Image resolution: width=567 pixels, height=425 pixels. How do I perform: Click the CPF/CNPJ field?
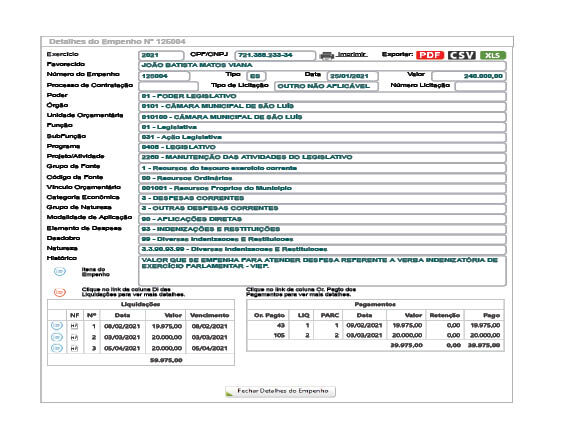tap(275, 55)
